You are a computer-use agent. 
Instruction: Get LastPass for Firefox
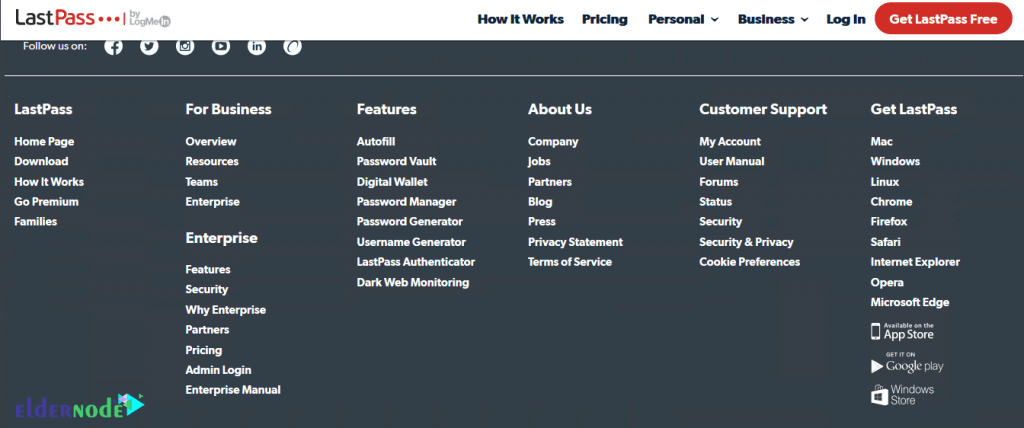pyautogui.click(x=889, y=222)
